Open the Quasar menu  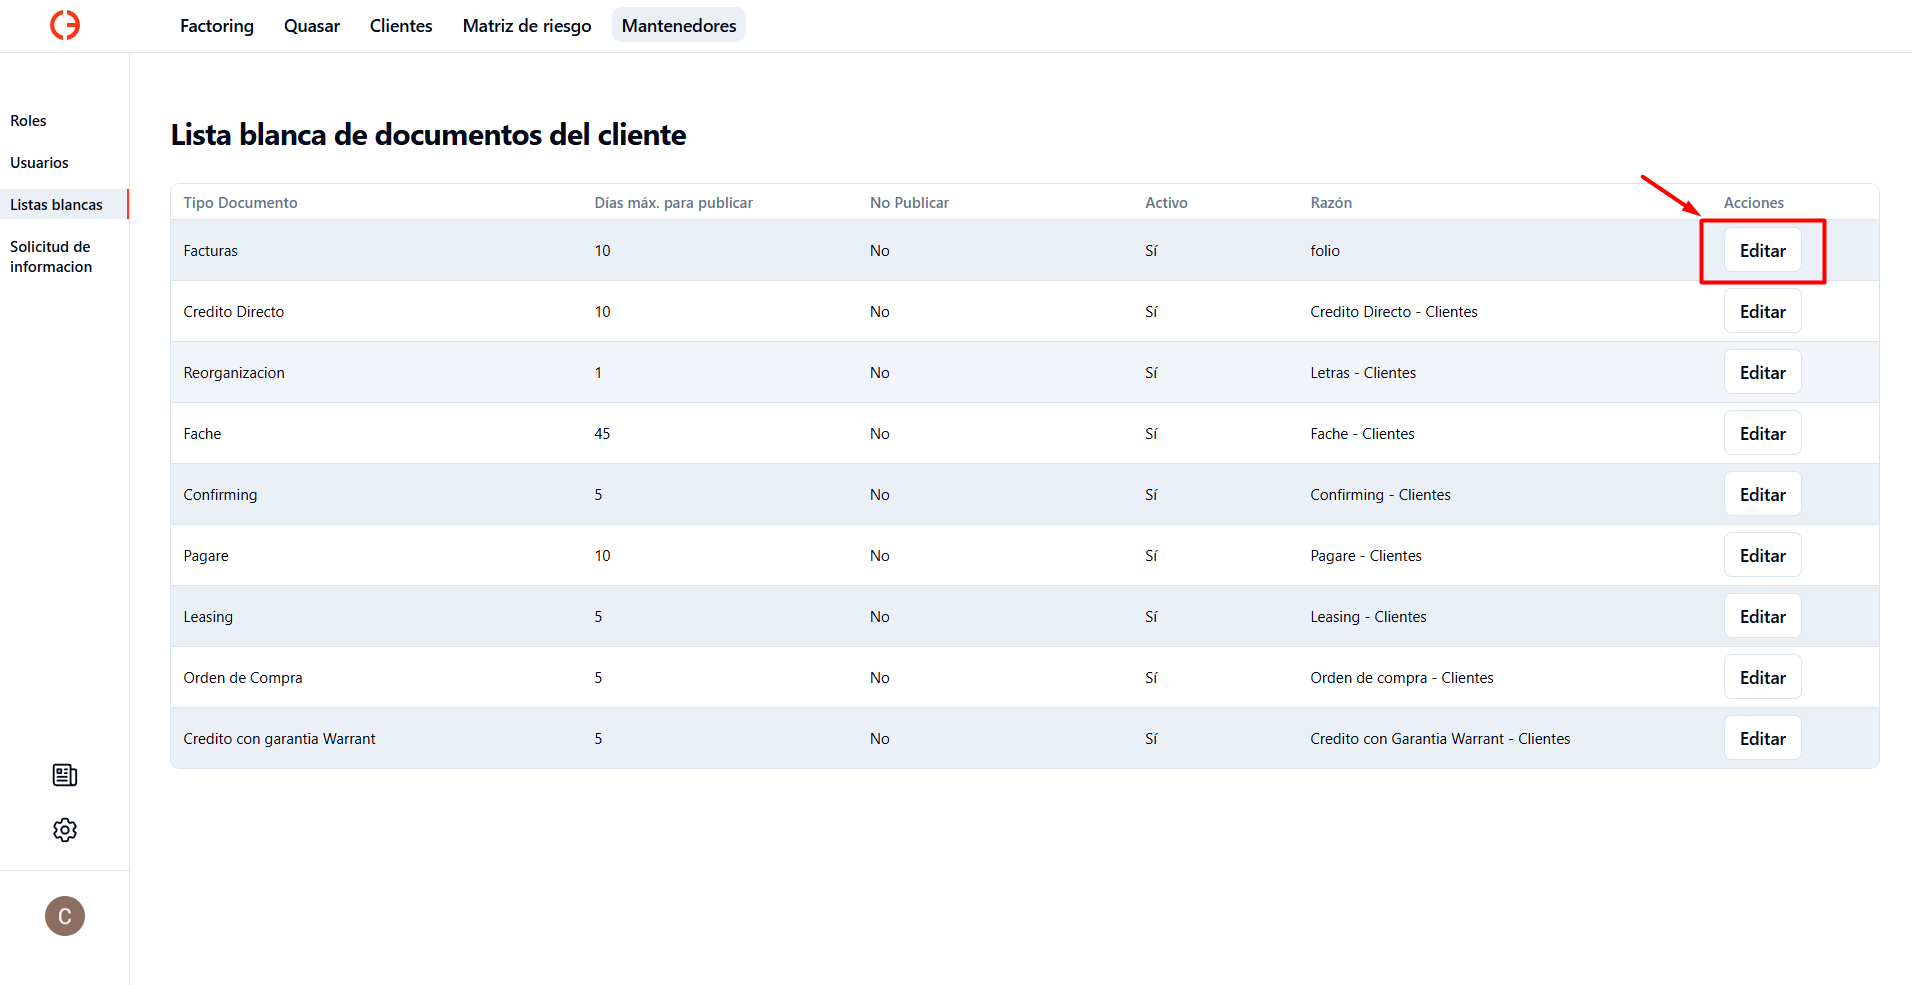312,26
